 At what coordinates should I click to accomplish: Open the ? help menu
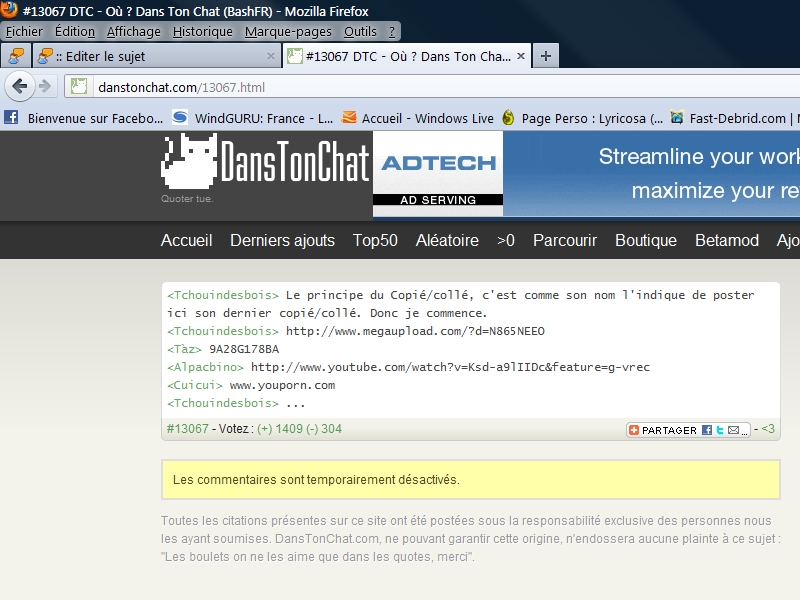pyautogui.click(x=392, y=32)
